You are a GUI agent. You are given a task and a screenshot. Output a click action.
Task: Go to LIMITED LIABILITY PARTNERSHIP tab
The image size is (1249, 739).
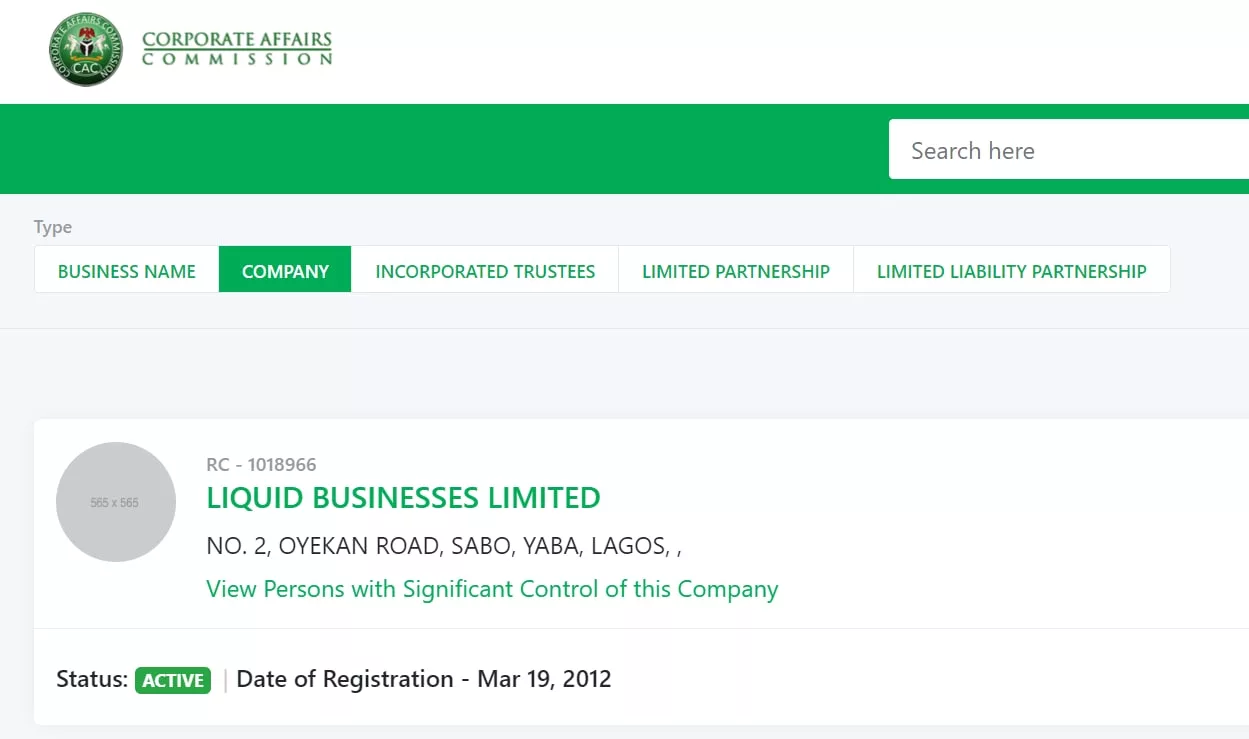coord(1011,271)
